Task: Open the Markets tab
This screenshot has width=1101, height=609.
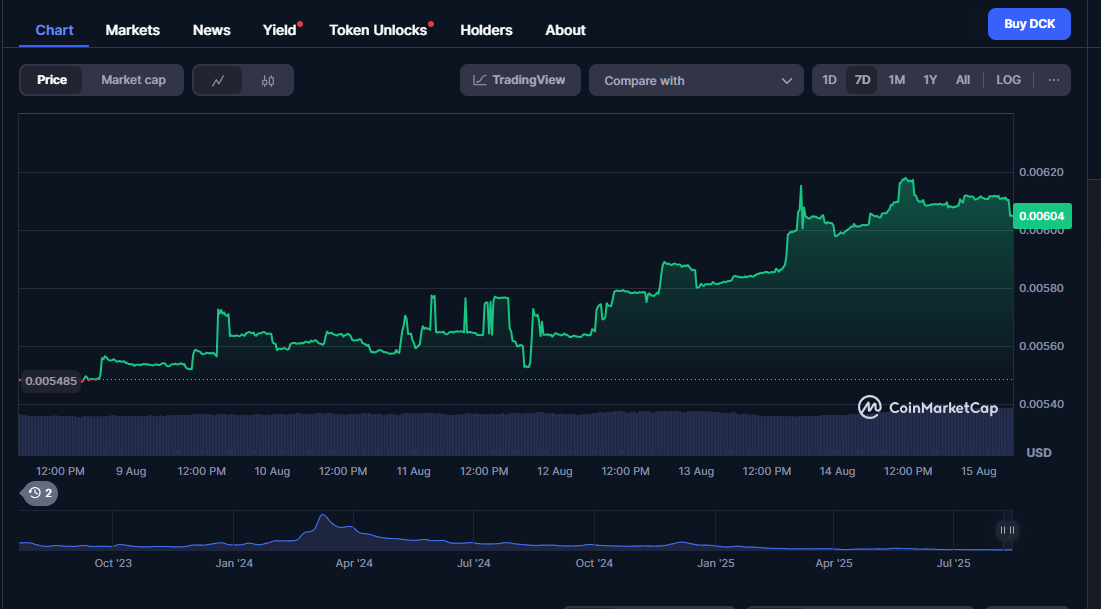Action: pos(132,30)
